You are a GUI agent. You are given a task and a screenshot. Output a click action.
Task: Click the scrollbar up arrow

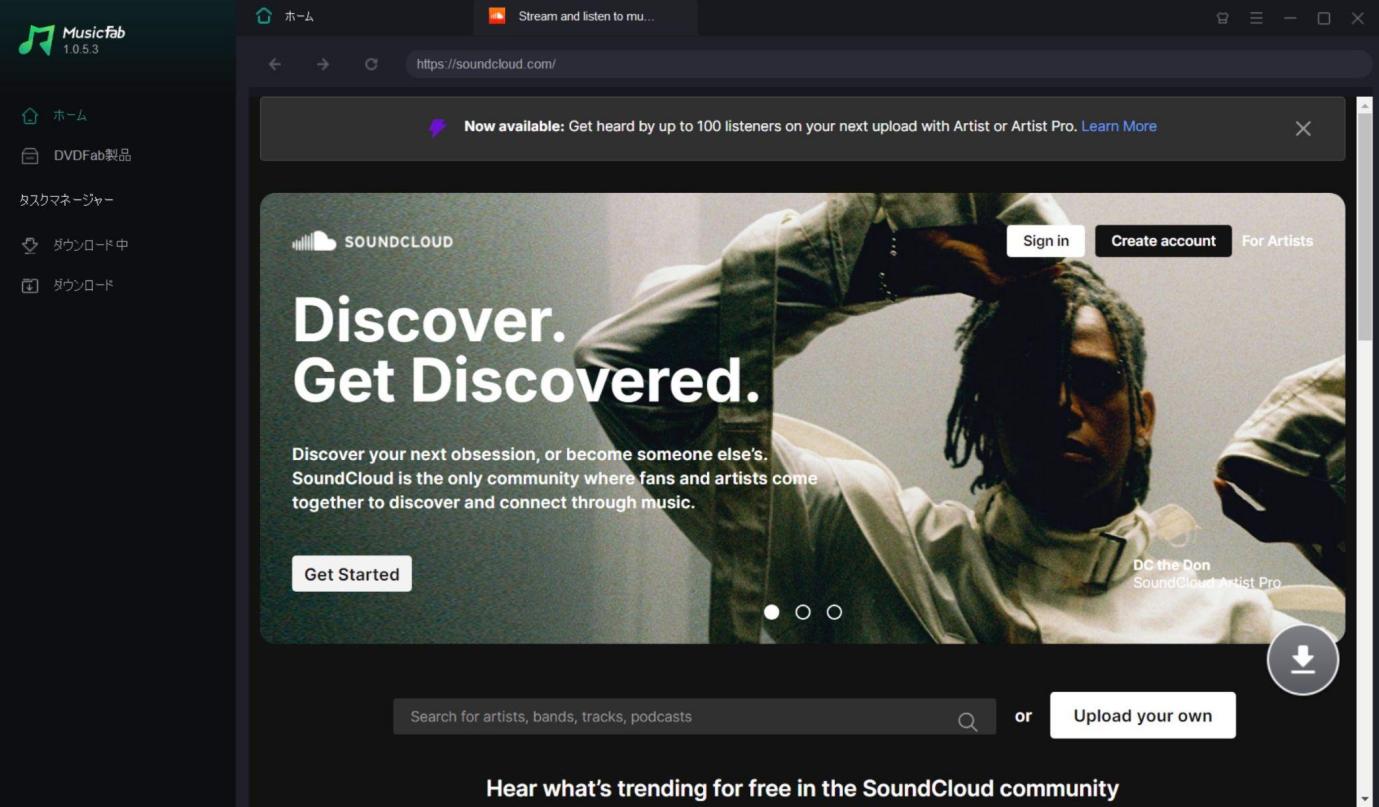point(1364,104)
